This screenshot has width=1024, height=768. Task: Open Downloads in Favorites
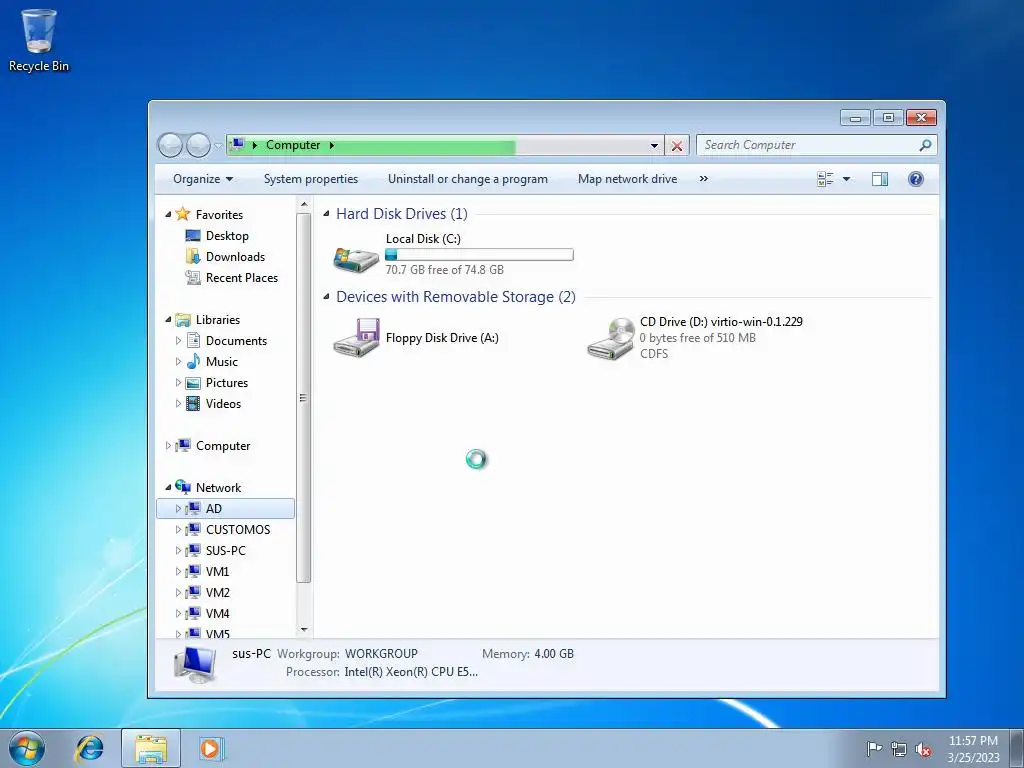coord(235,257)
